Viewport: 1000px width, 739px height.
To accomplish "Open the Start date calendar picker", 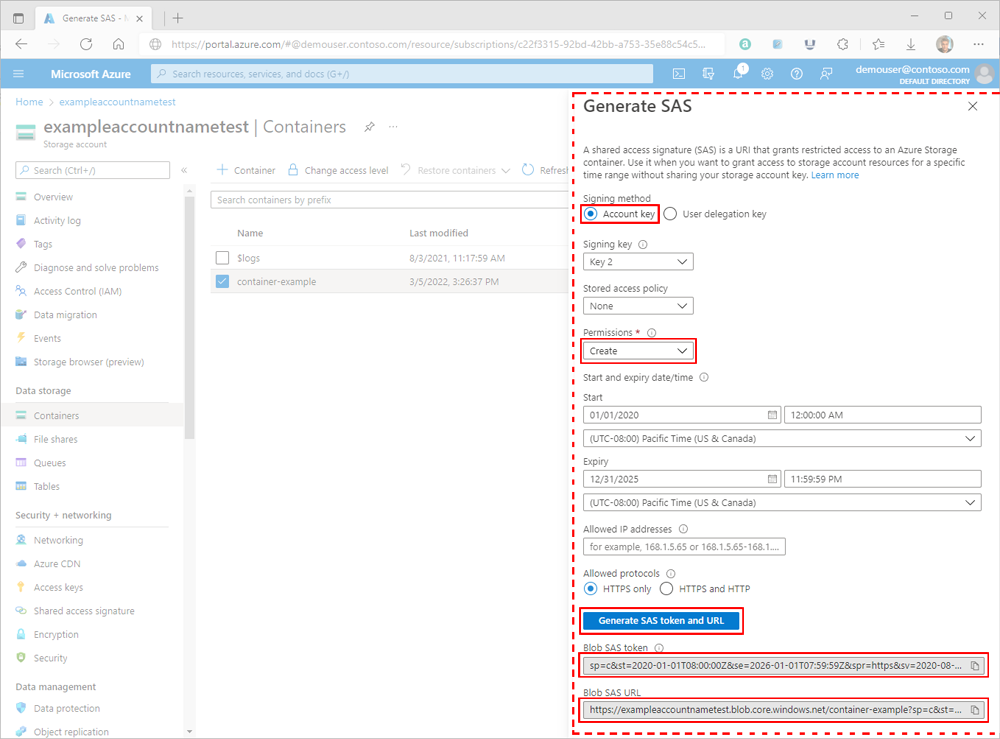I will 772,415.
